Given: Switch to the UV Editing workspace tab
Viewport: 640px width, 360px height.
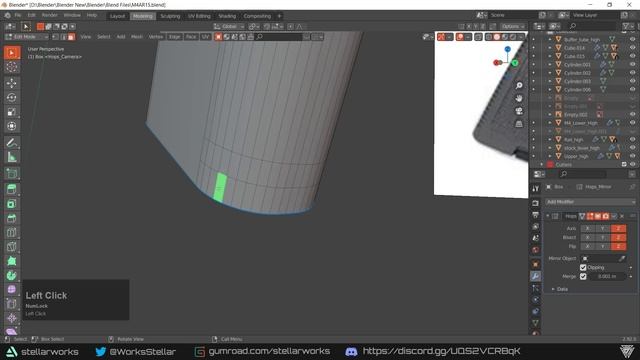Looking at the screenshot, I should (x=199, y=16).
